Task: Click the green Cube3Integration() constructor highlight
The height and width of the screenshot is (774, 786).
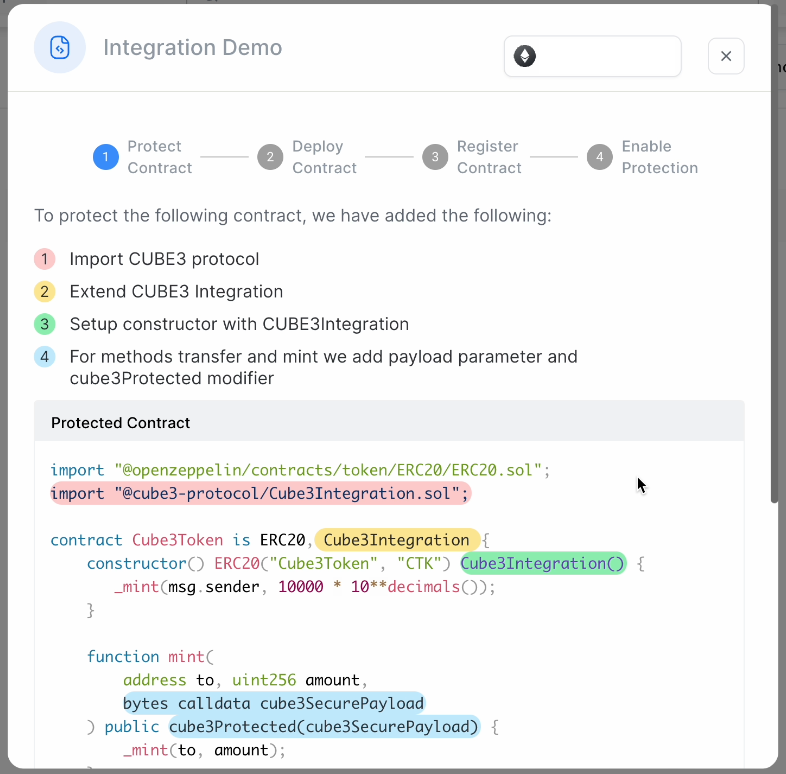Action: (x=543, y=563)
